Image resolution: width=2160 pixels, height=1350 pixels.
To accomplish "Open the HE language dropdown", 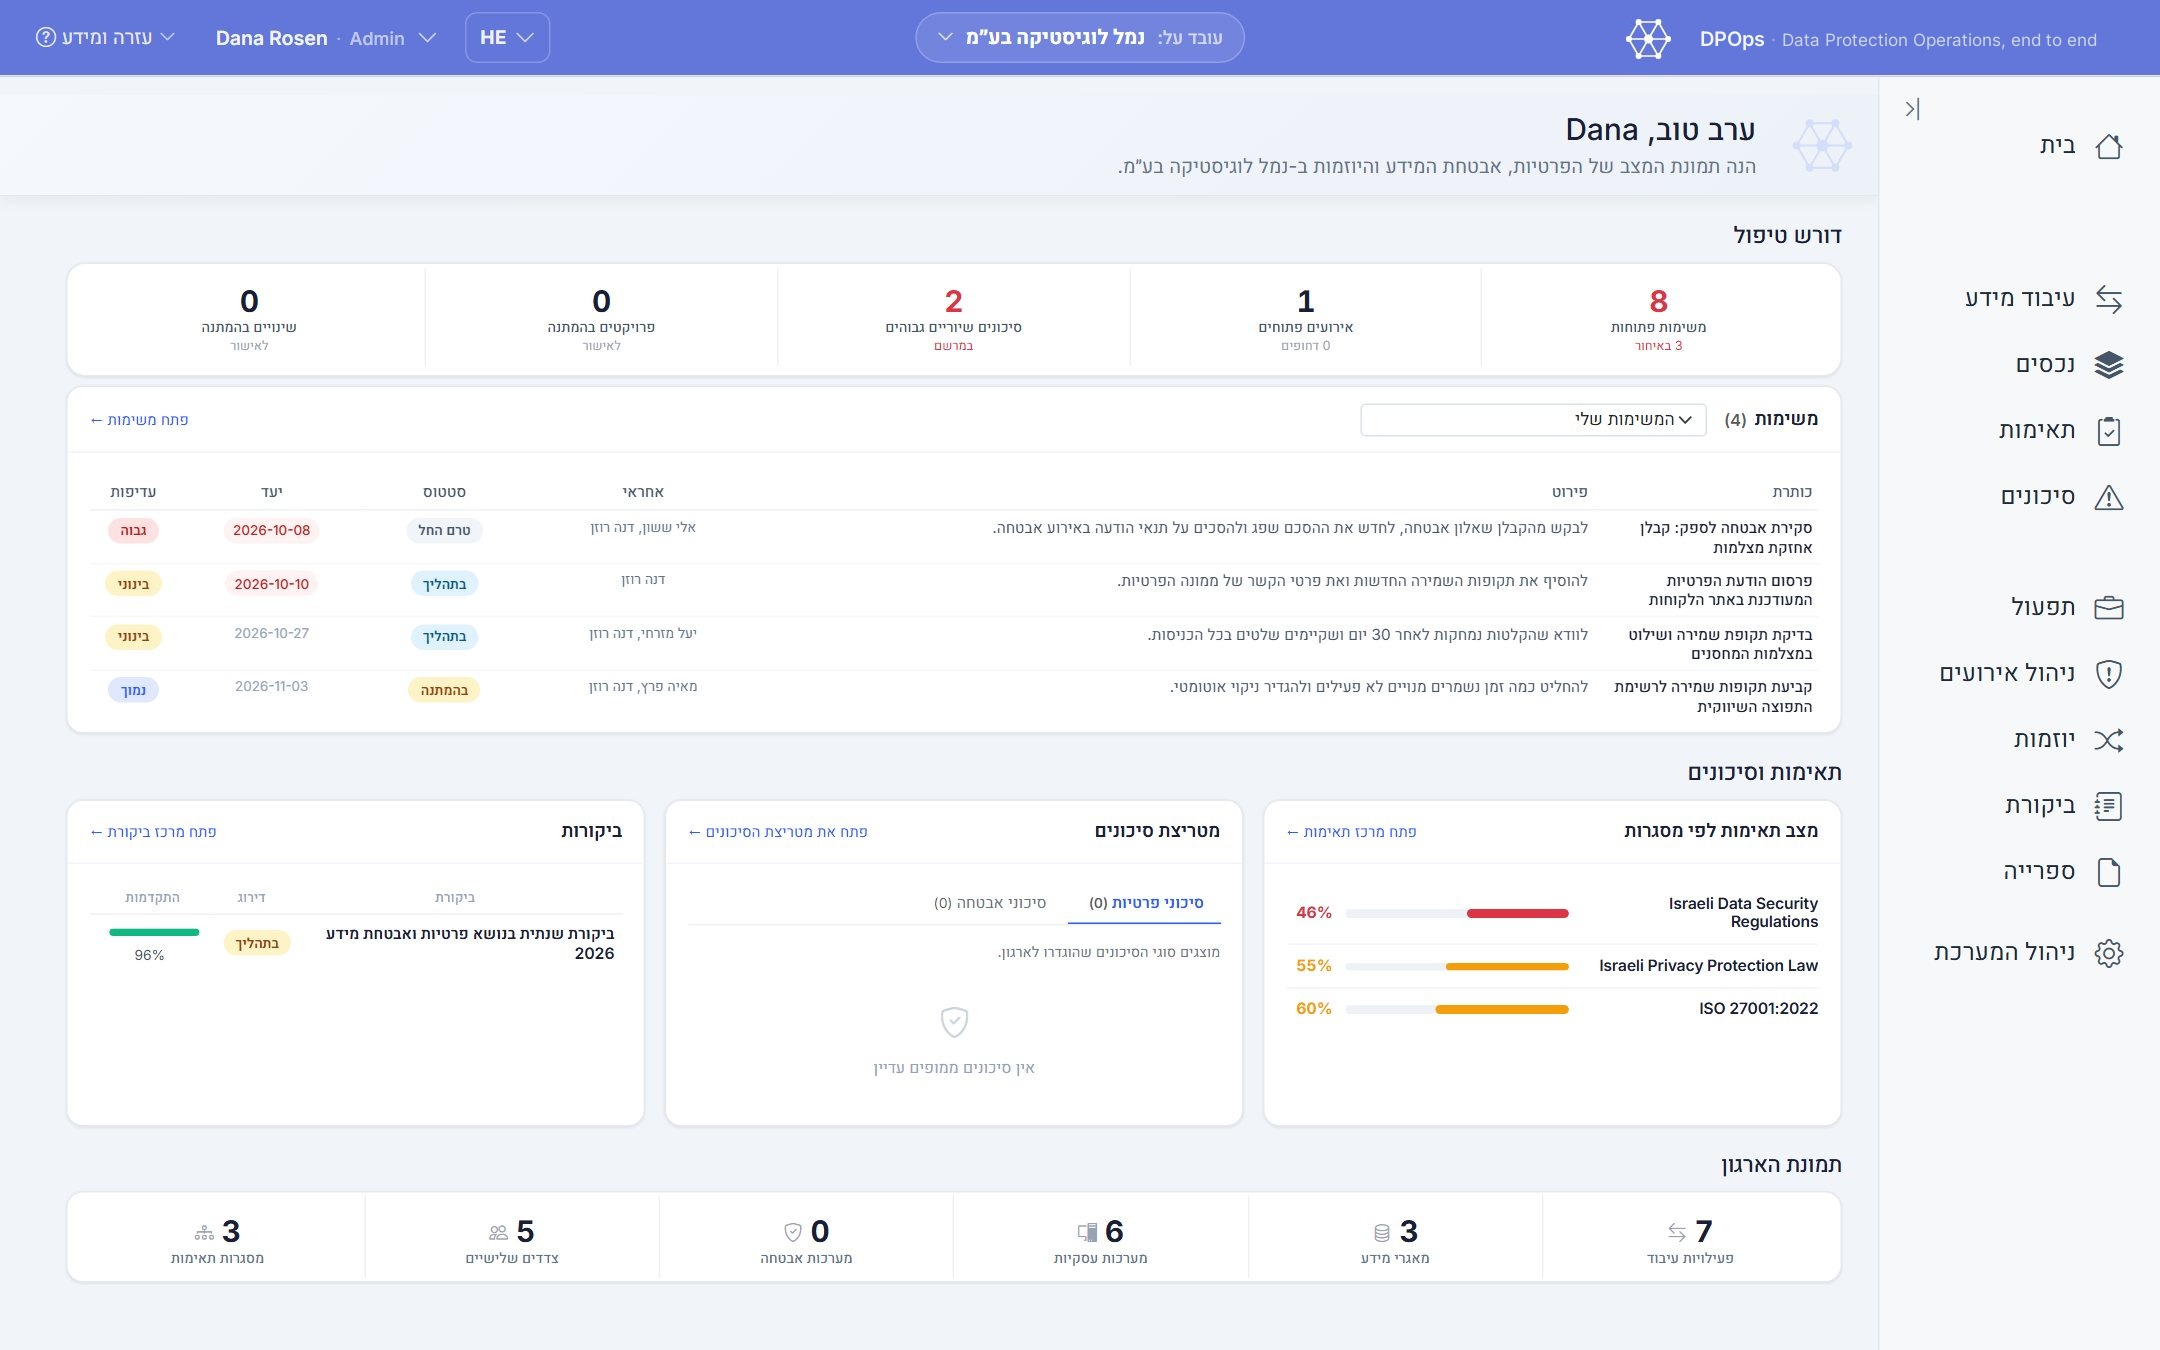I will 507,37.
